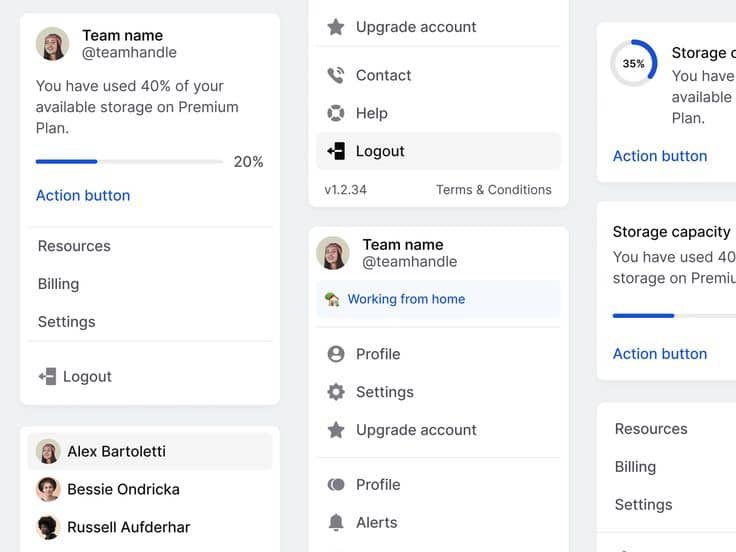Click the 20% label beside progress bar
Screen dimensions: 736x552
pos(248,161)
